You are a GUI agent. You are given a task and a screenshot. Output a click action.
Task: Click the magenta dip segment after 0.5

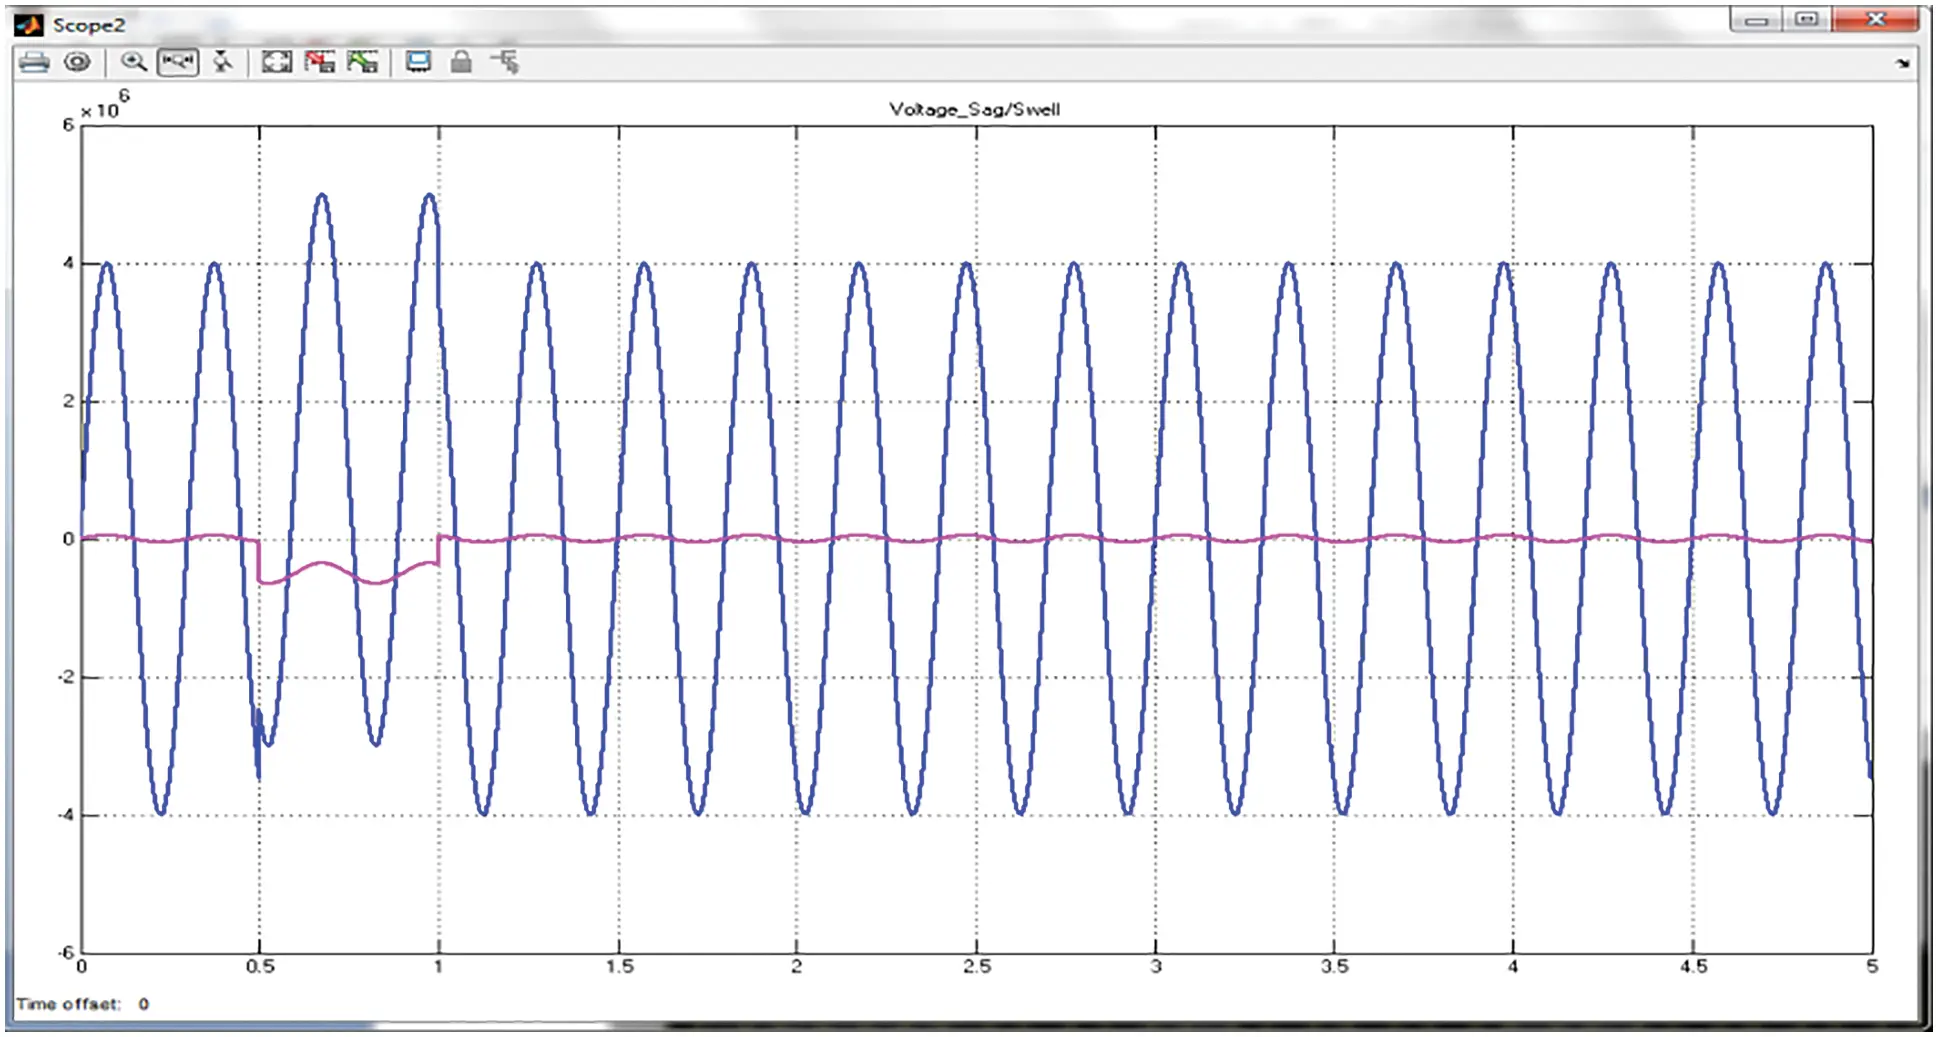tap(347, 572)
